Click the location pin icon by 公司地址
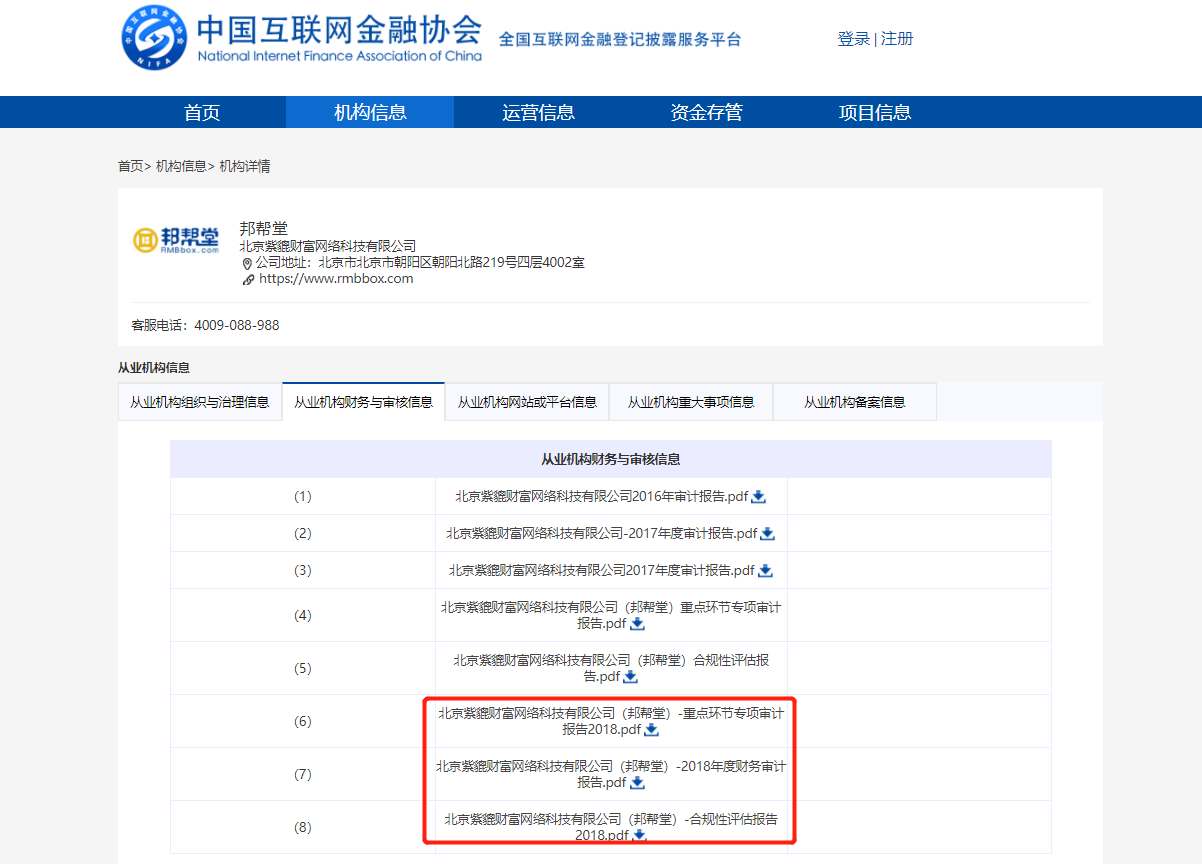 point(247,263)
